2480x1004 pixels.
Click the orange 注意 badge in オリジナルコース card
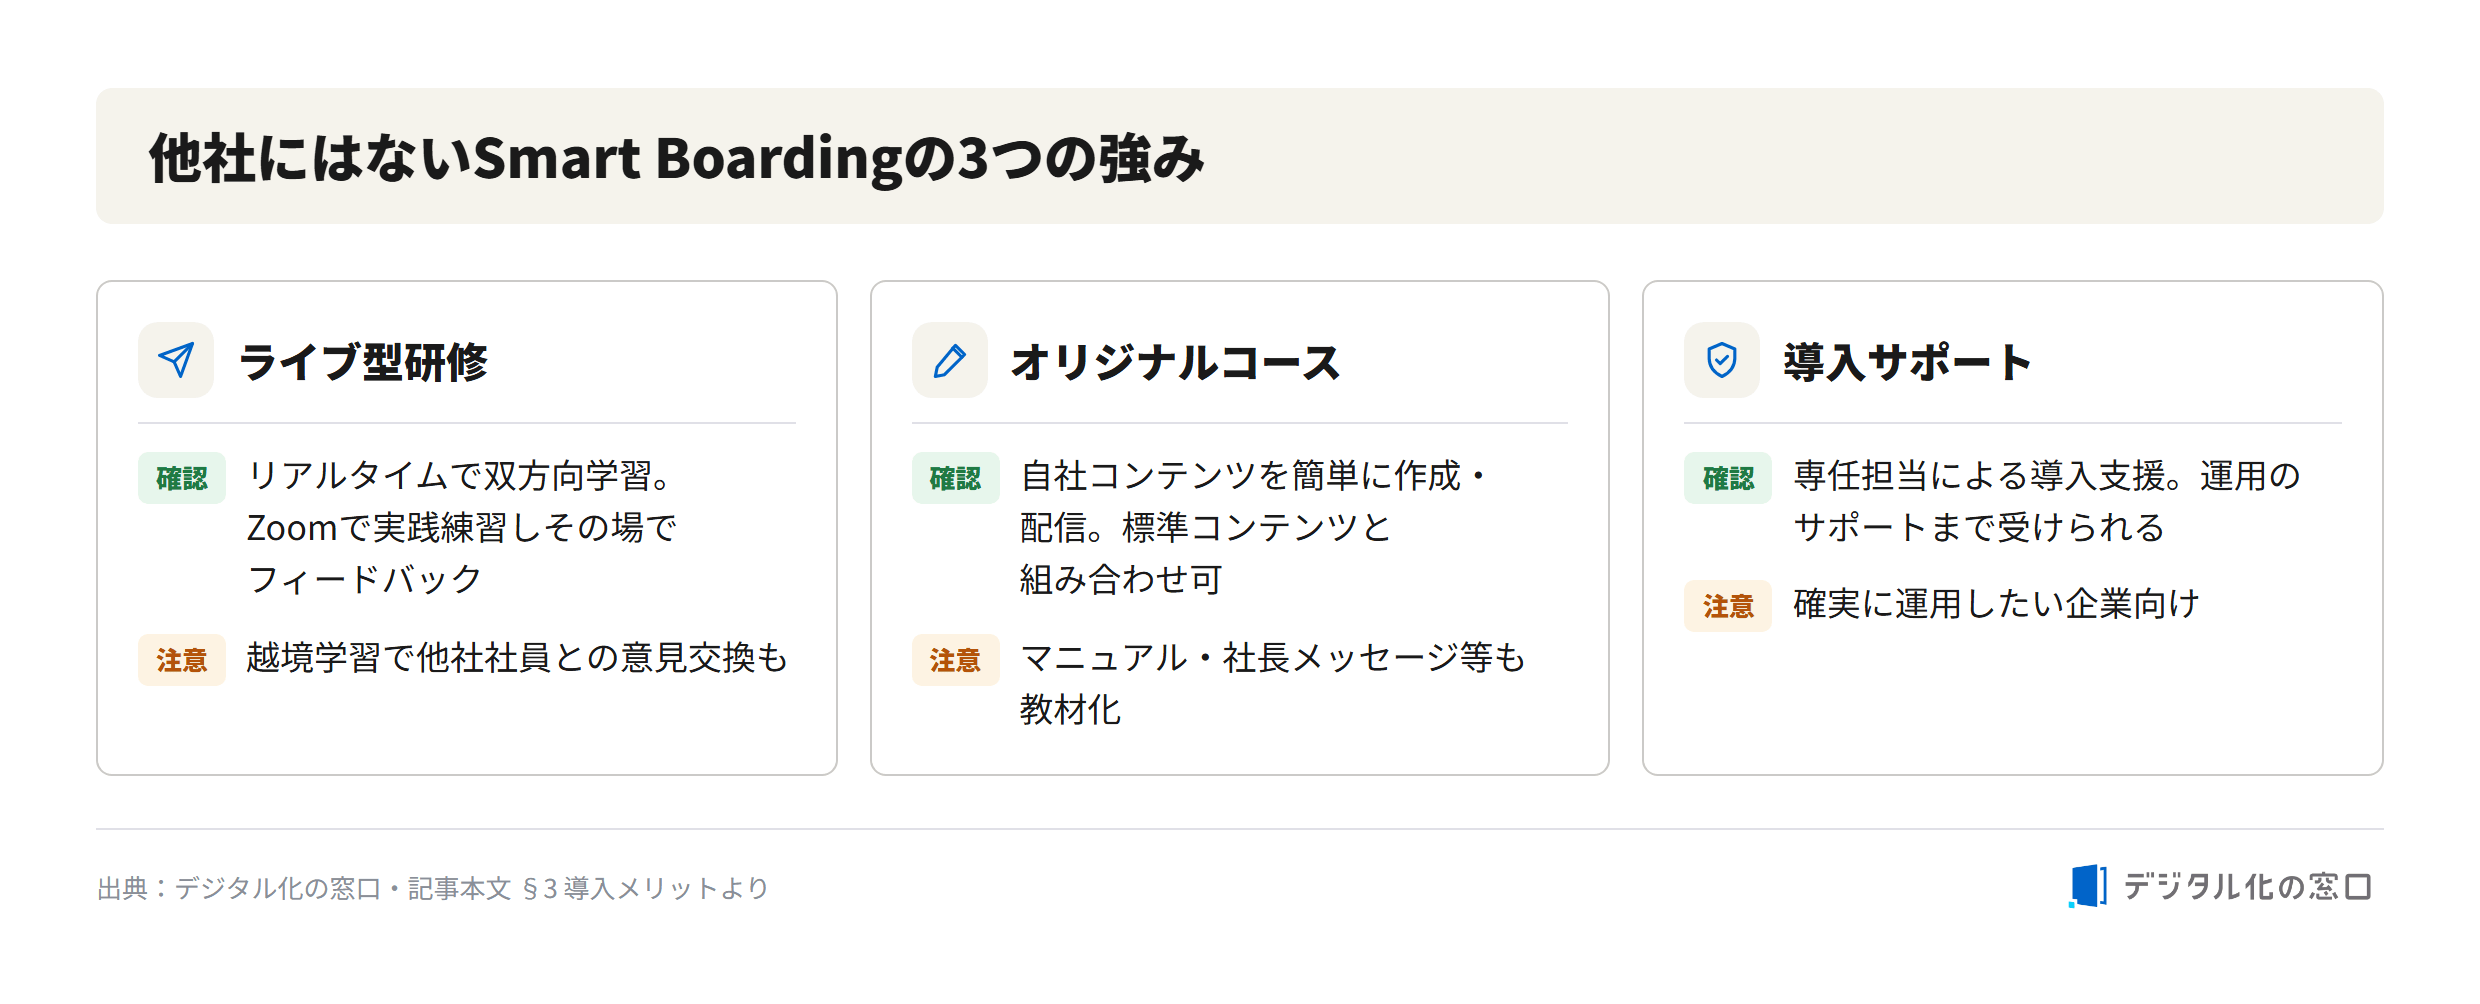pyautogui.click(x=955, y=660)
